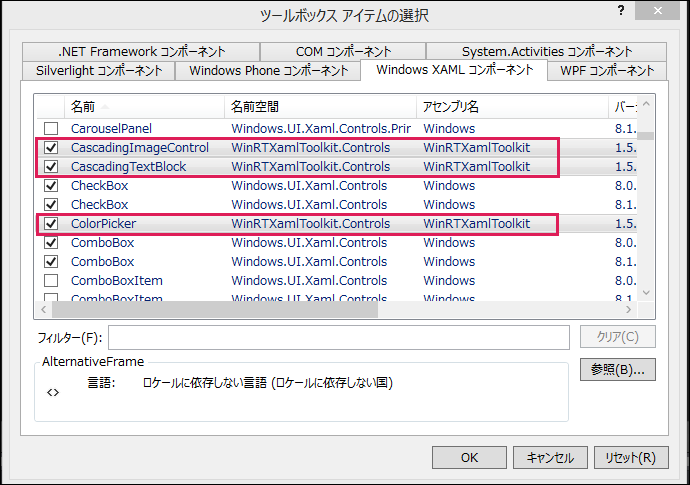Check the ComboBoxItem version 8.0 checkbox
This screenshot has height=485, width=690.
(x=51, y=280)
